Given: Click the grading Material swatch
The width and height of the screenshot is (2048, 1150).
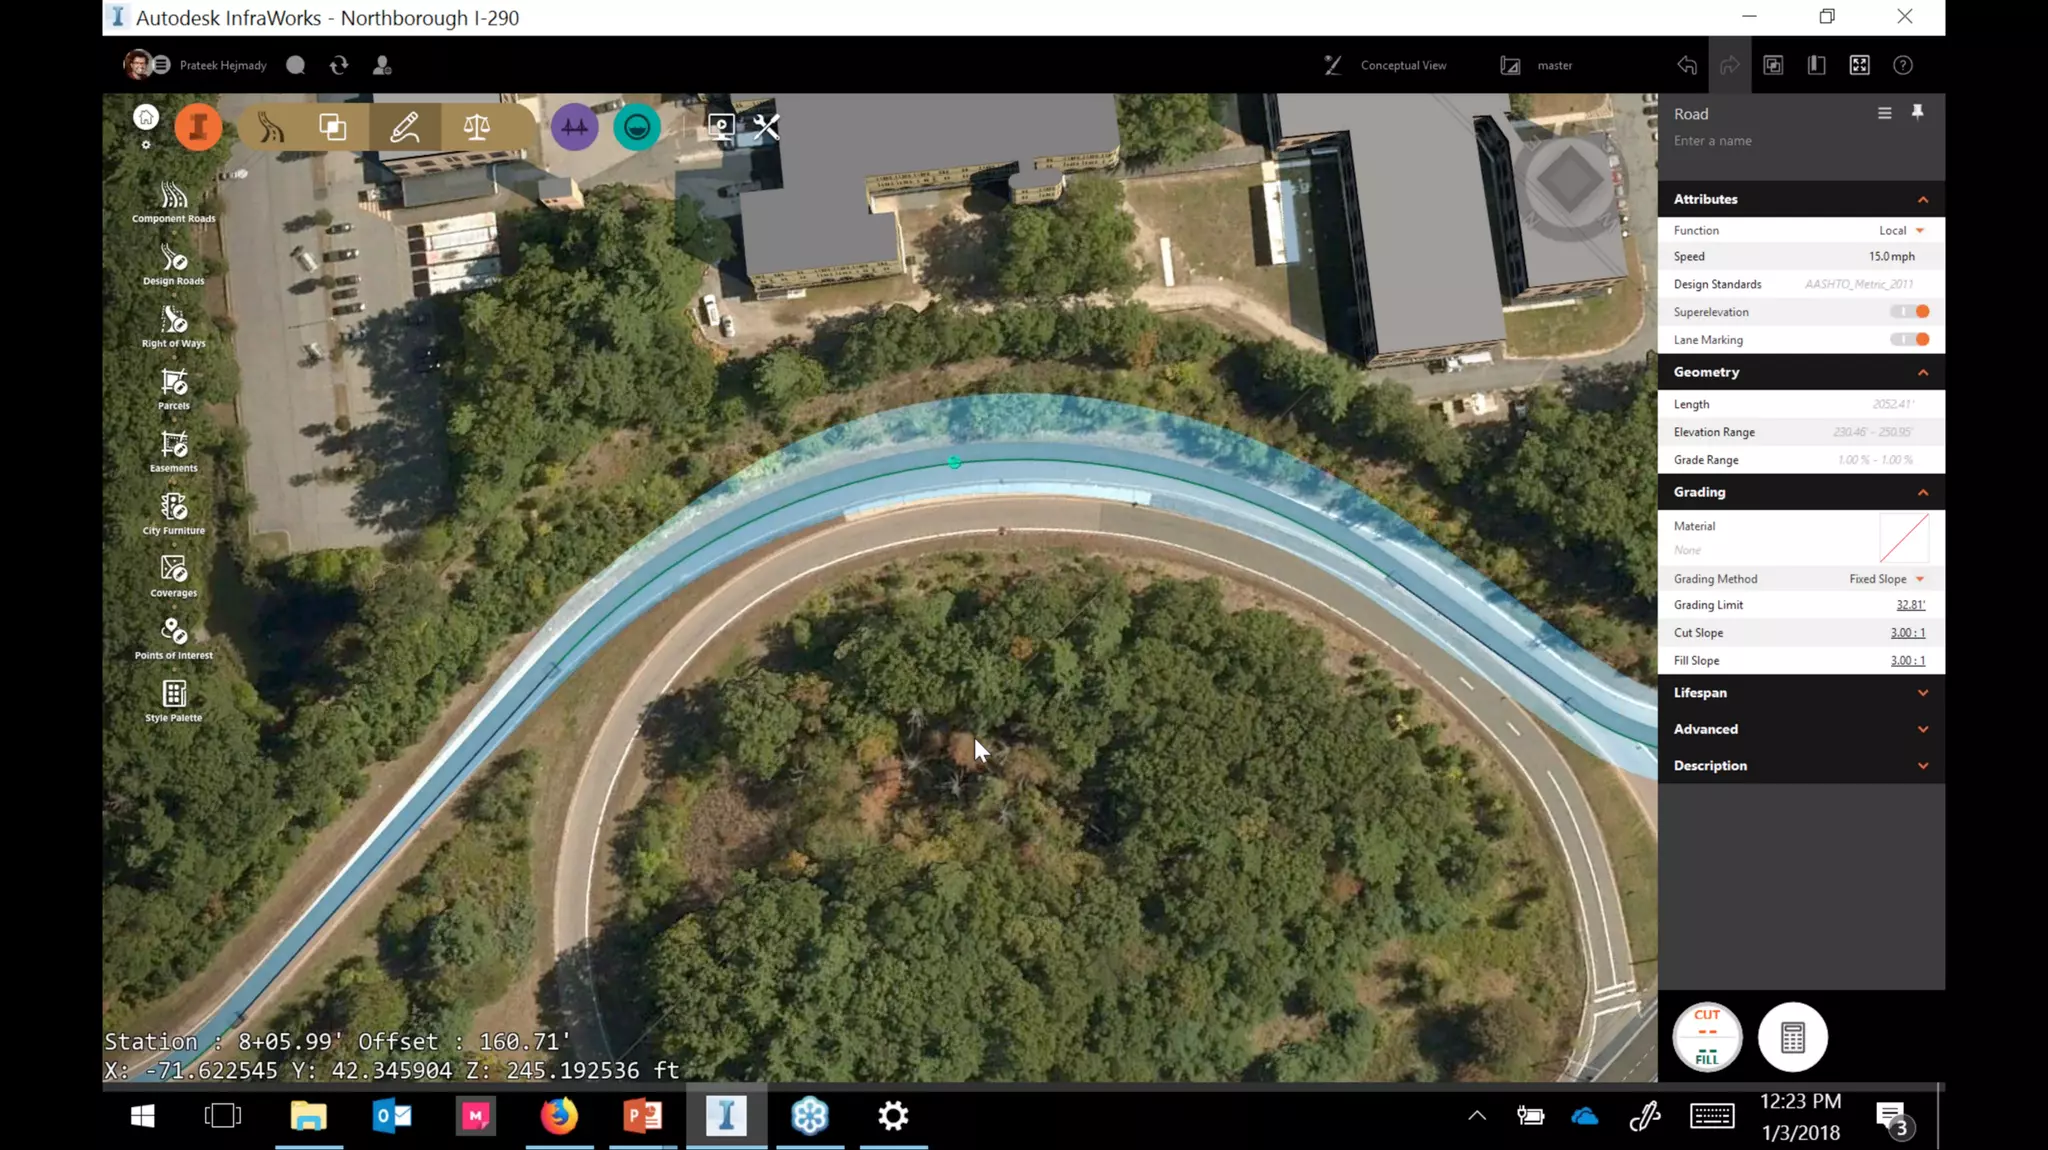Looking at the screenshot, I should point(1904,538).
